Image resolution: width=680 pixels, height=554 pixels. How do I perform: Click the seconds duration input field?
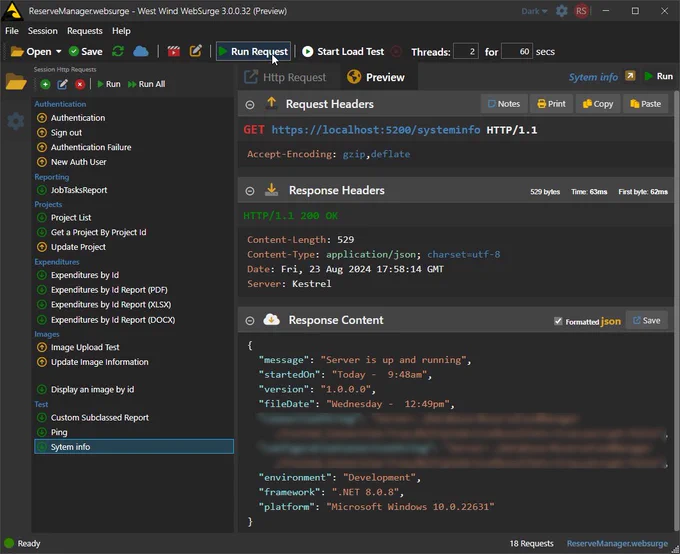pos(517,52)
